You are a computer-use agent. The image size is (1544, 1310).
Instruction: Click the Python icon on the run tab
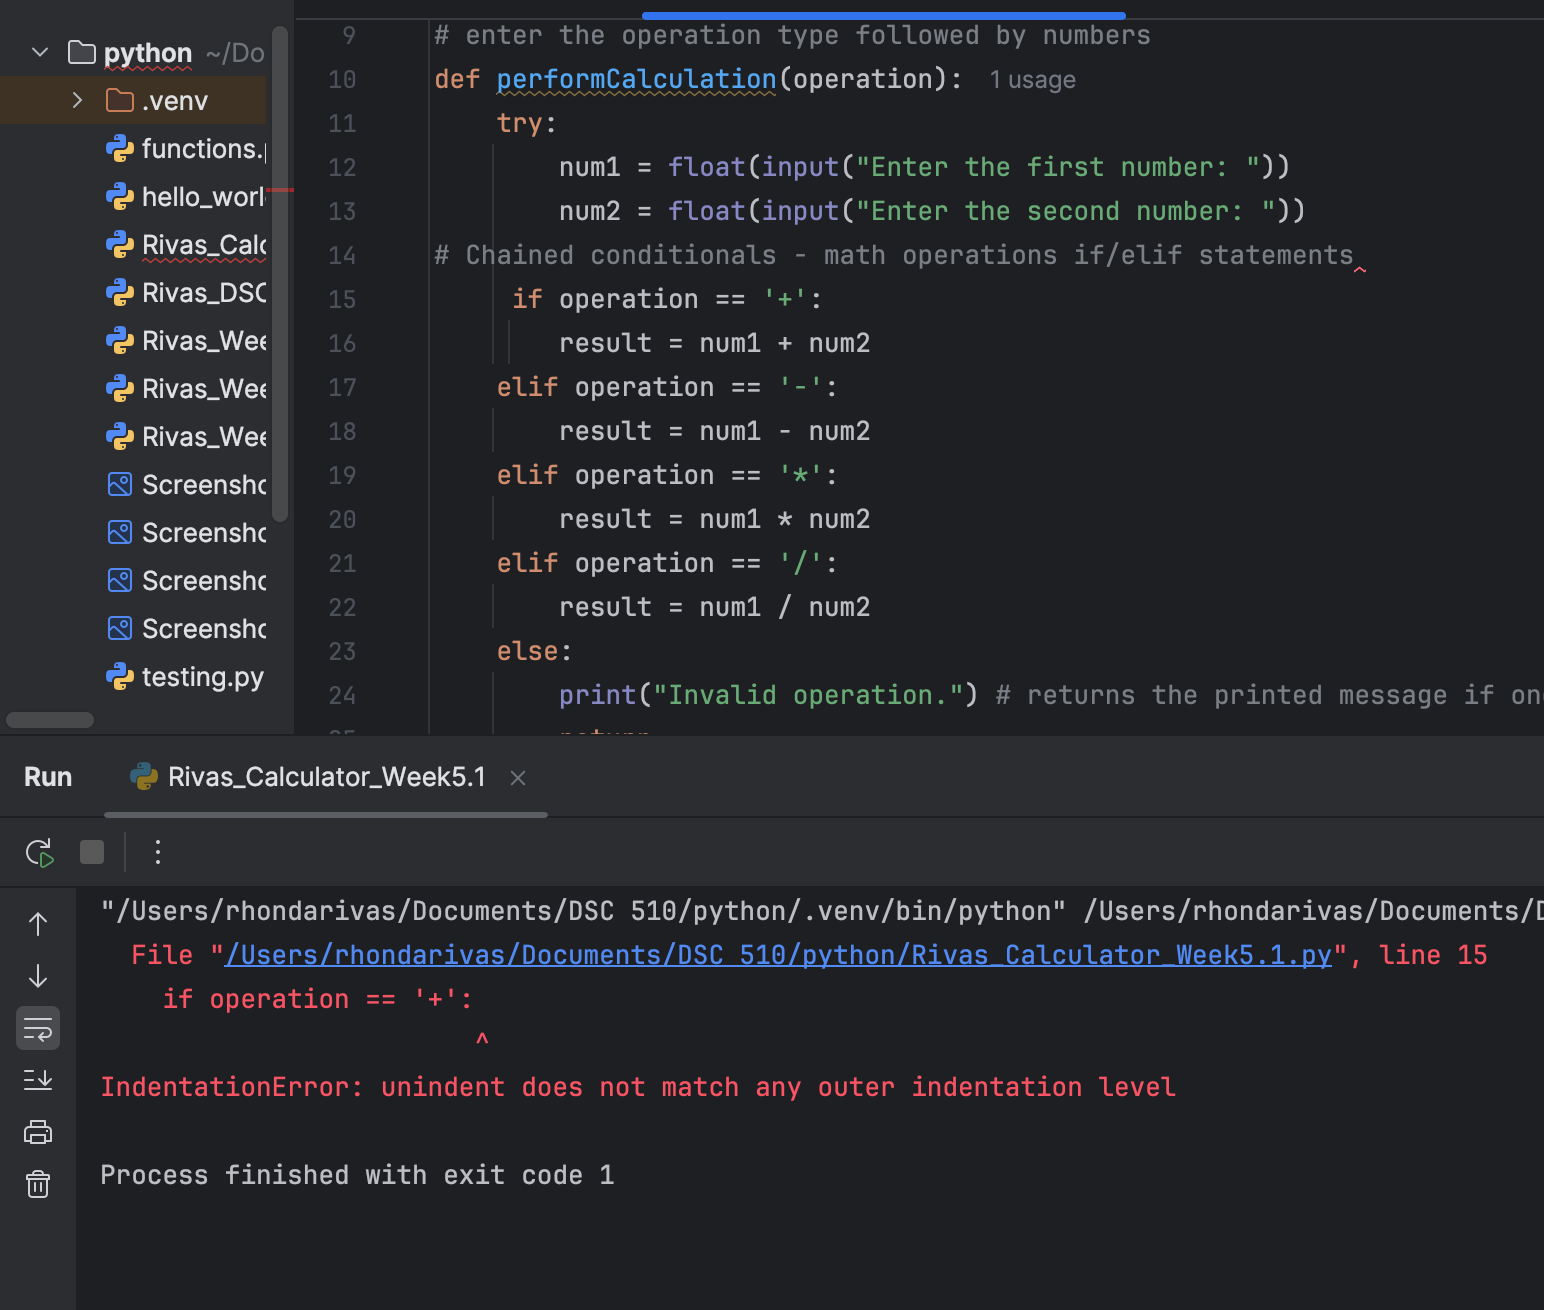pyautogui.click(x=143, y=776)
